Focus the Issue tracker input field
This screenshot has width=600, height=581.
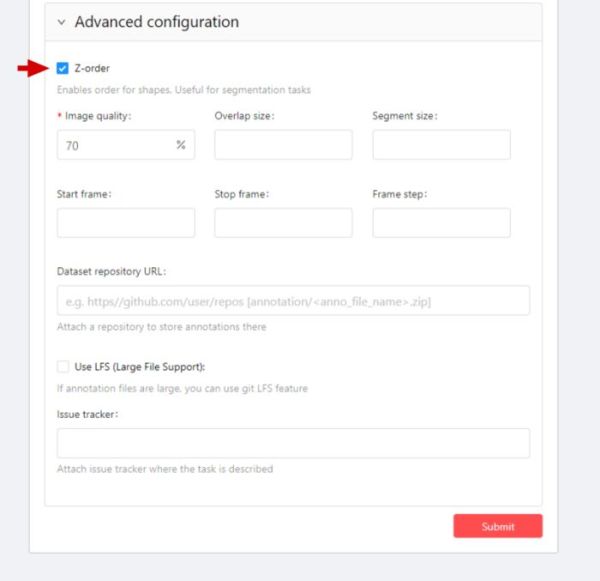point(293,443)
